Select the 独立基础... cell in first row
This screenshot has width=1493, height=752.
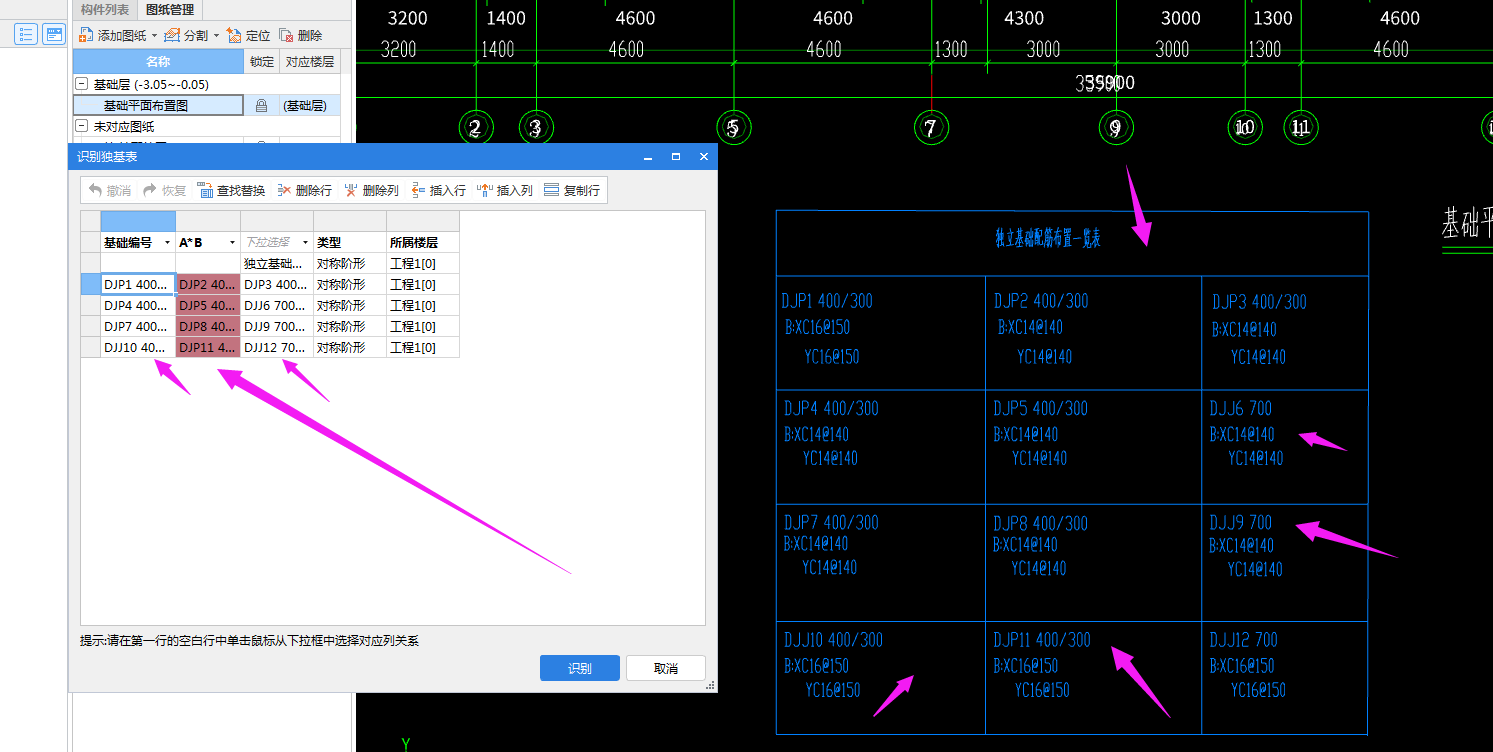click(277, 263)
